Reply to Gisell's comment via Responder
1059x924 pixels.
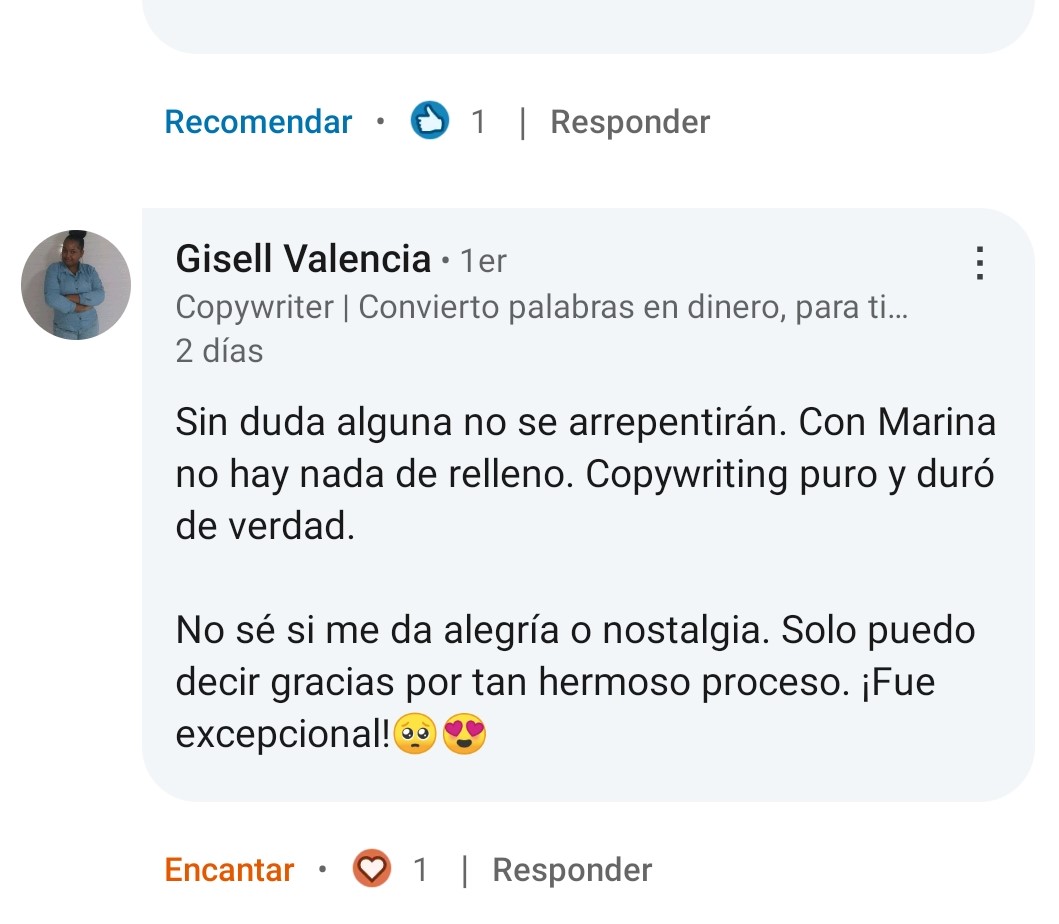click(x=572, y=871)
